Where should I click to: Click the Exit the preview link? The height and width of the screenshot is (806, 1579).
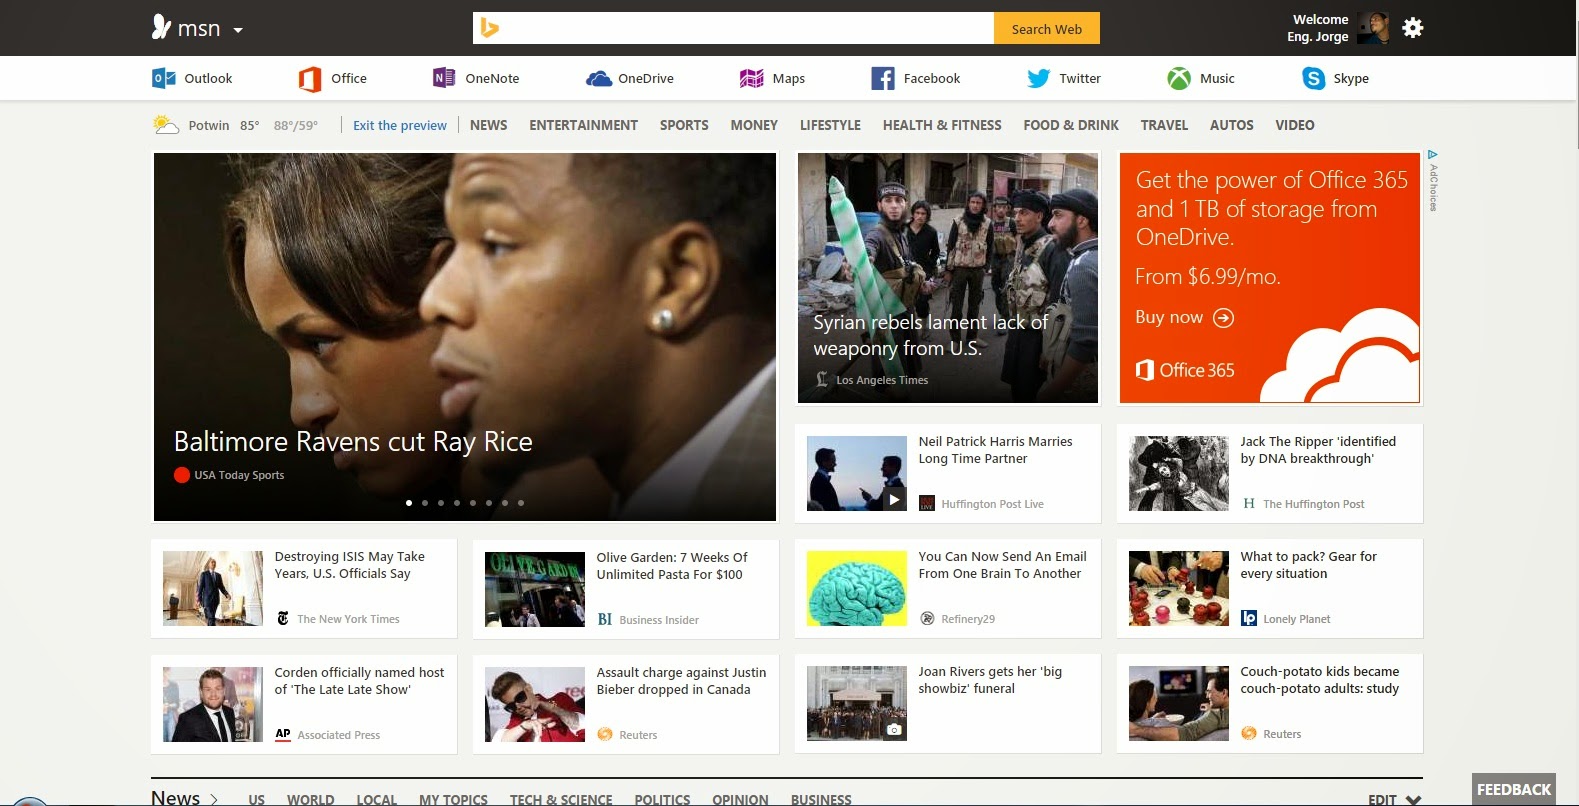[x=399, y=125]
